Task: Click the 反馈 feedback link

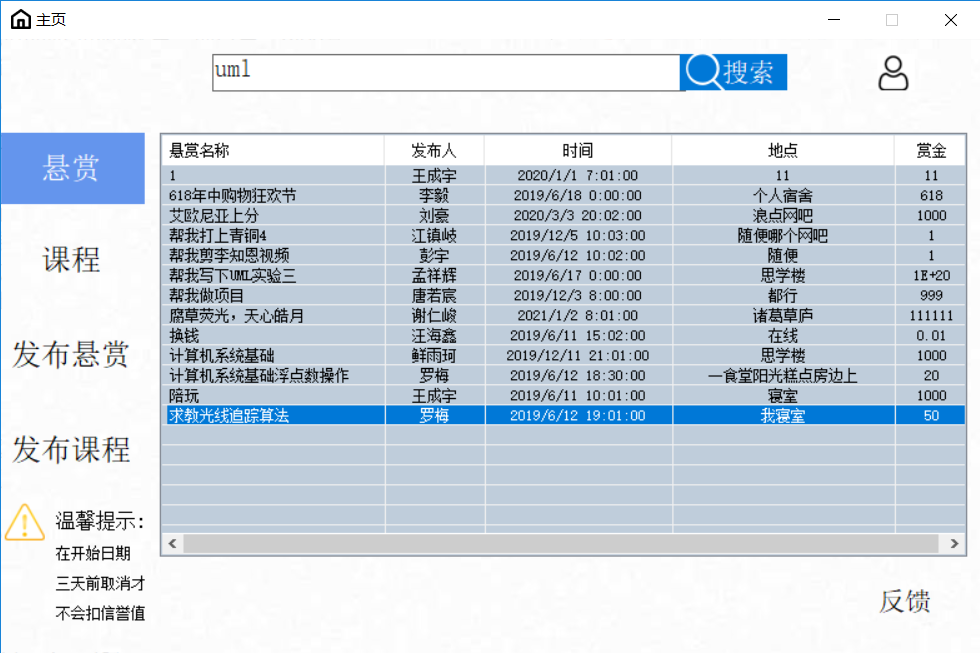Action: click(904, 601)
